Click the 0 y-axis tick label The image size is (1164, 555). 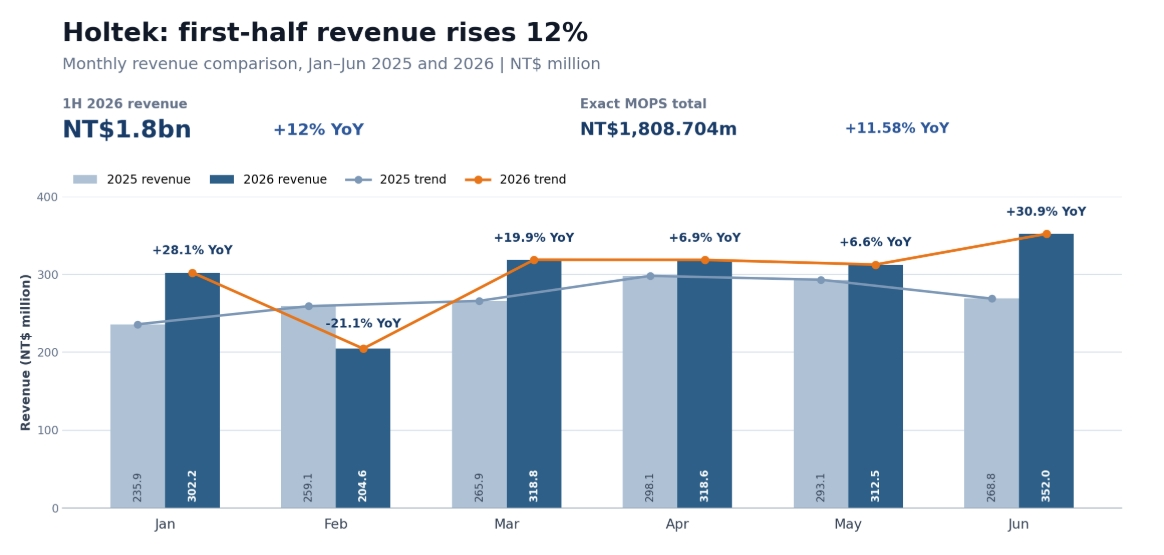(55, 508)
